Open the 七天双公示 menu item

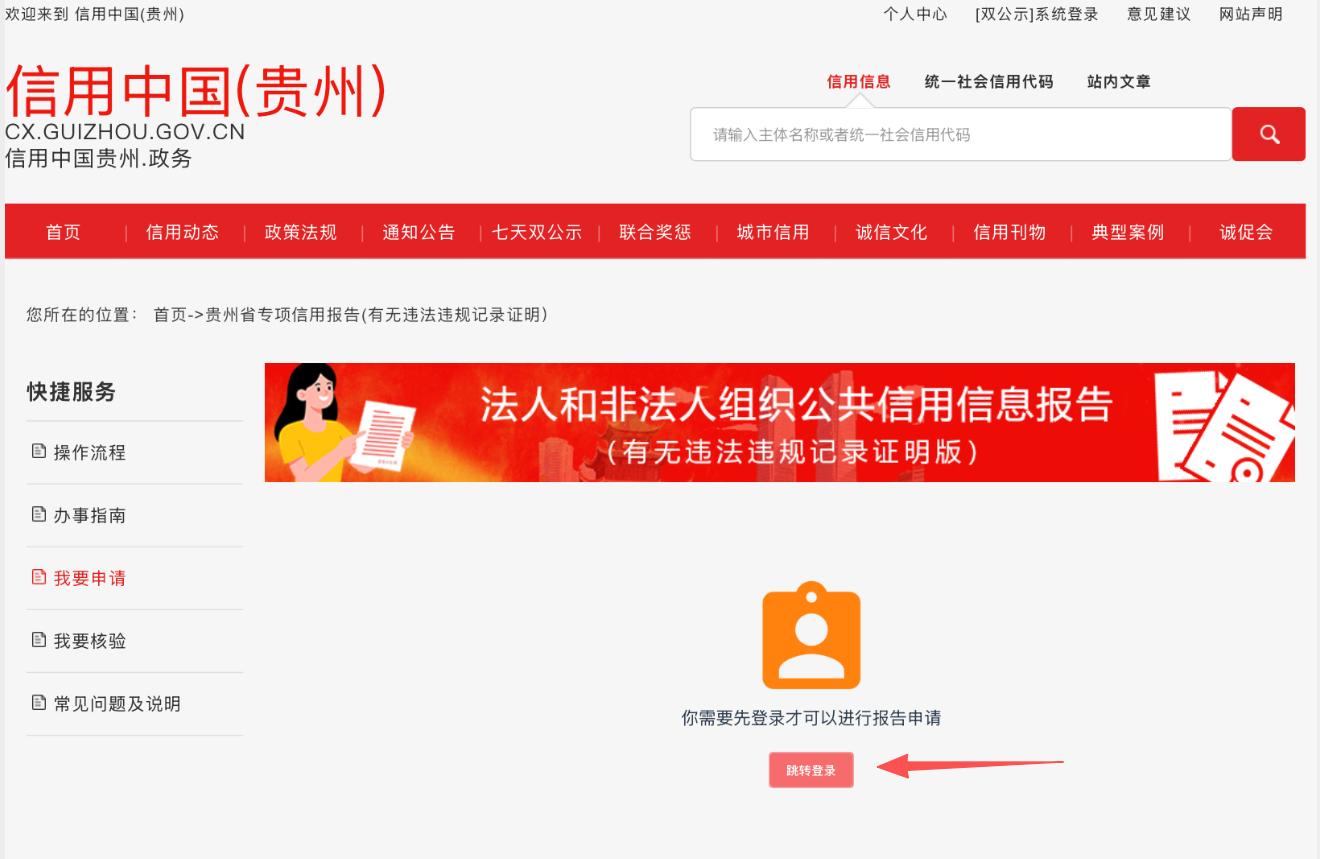point(537,232)
